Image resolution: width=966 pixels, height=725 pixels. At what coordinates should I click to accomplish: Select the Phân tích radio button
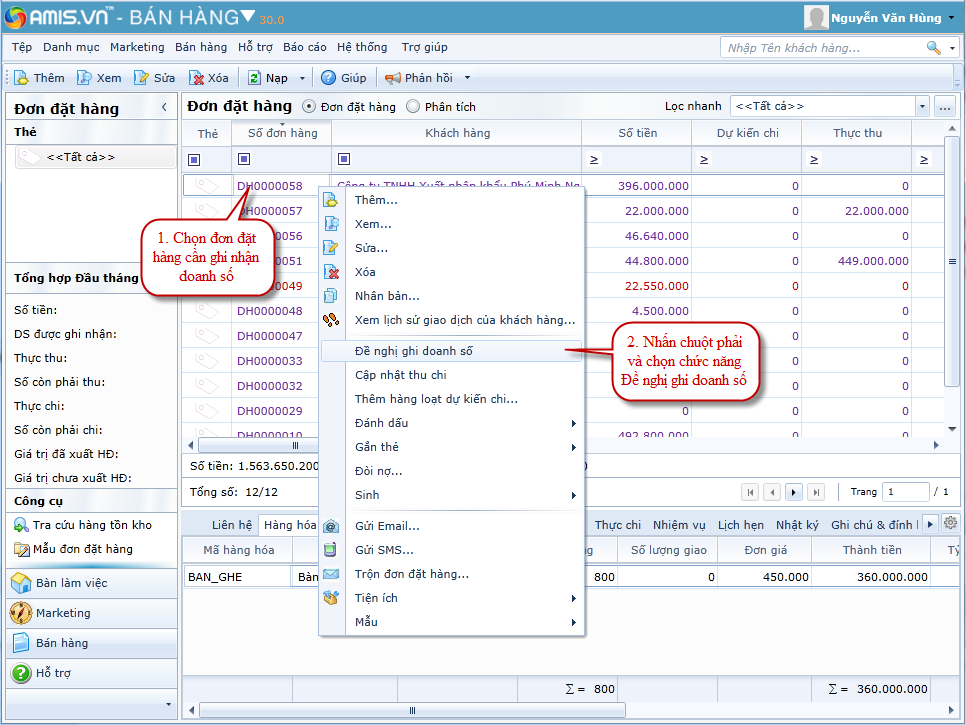412,106
